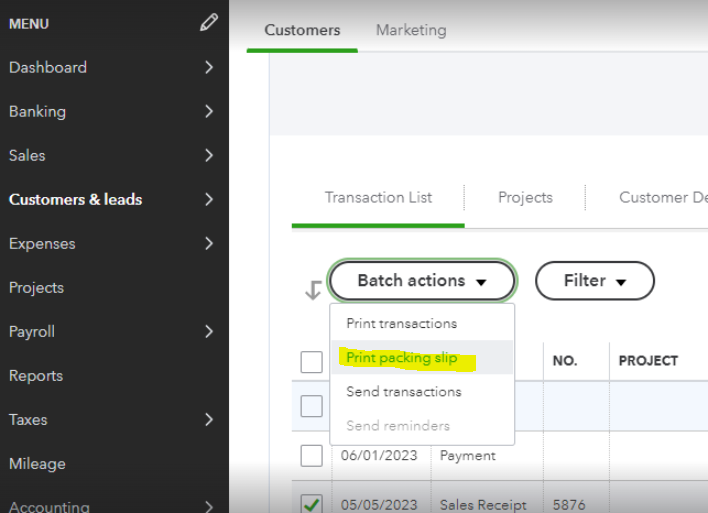
Task: Expand the Banking menu chevron
Action: tap(209, 111)
